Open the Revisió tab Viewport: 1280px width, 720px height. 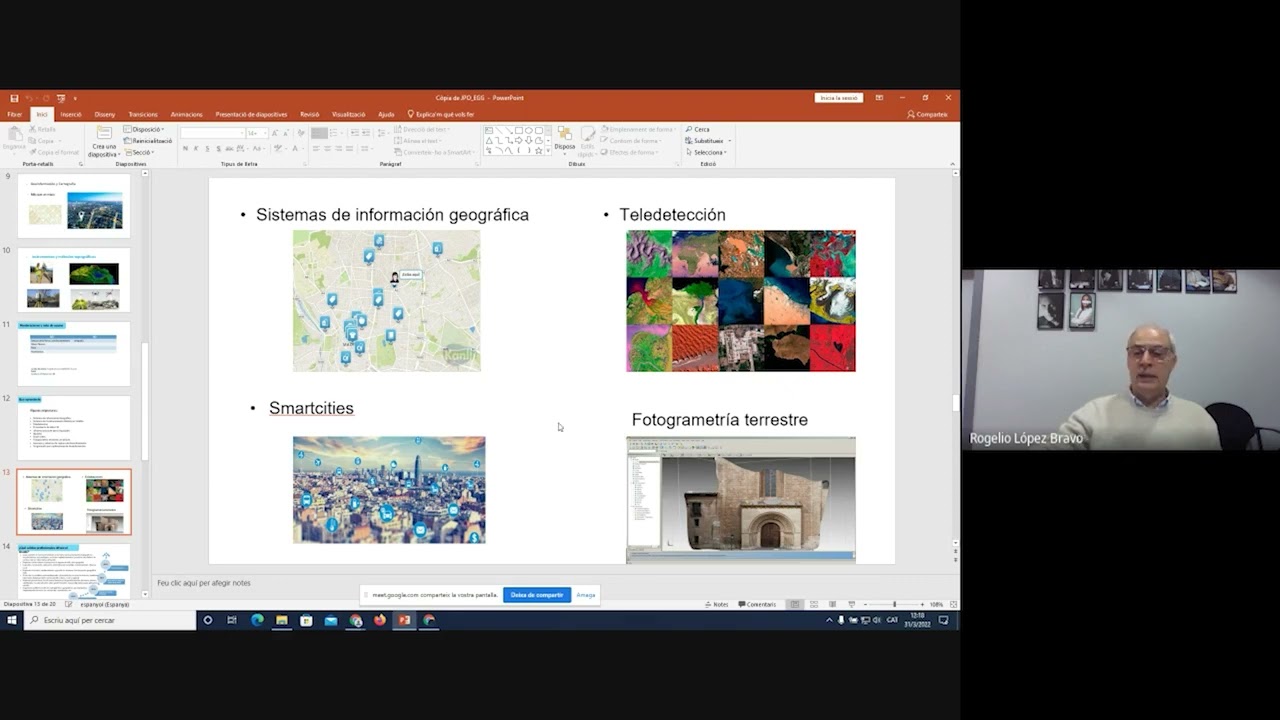310,114
